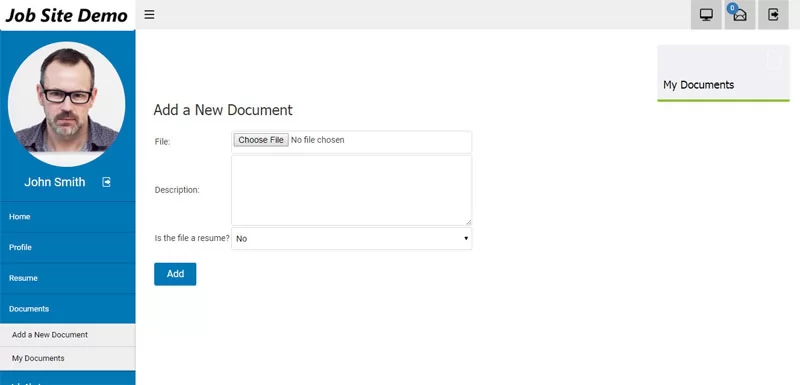
Task: Open the messages envelope icon
Action: (740, 15)
